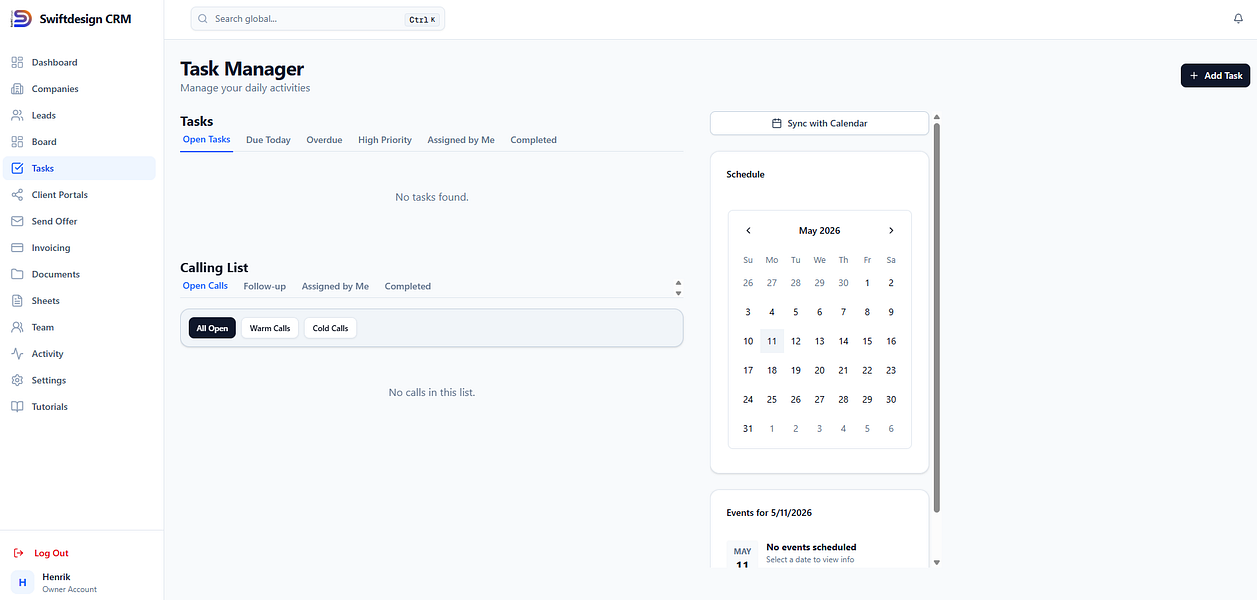Viewport: 1257px width, 600px height.
Task: Switch to the Due Today tab
Action: point(268,140)
